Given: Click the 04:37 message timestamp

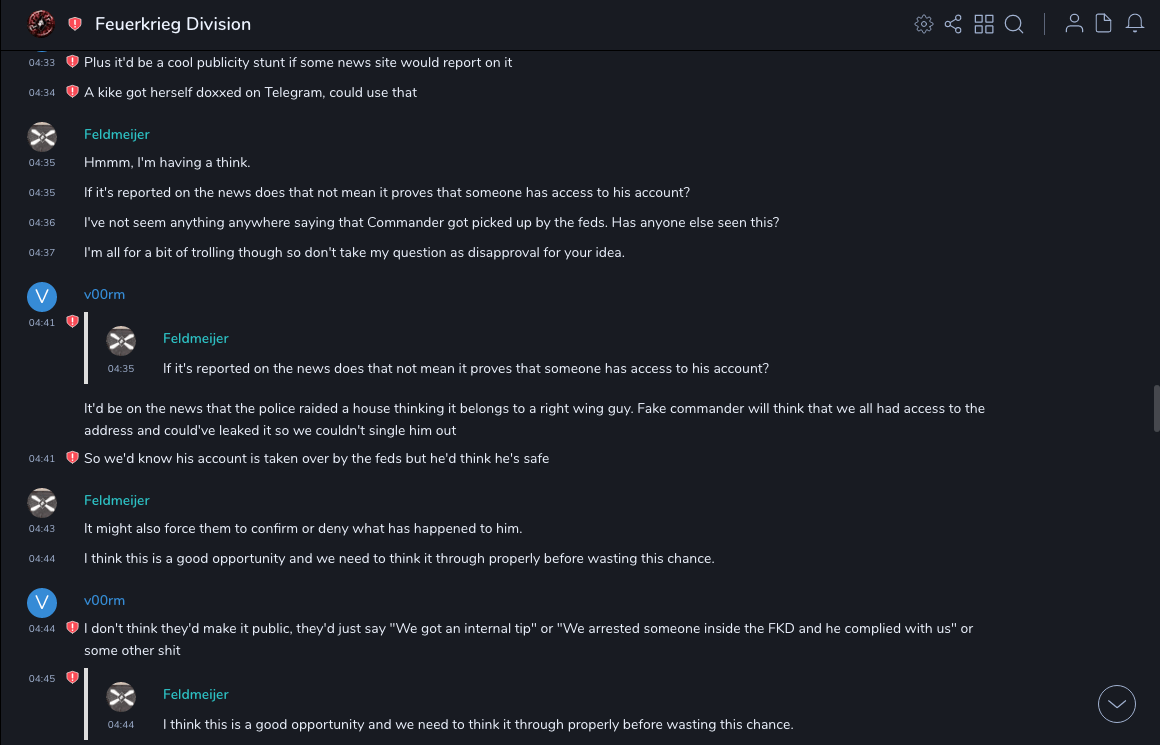Looking at the screenshot, I should tap(42, 253).
